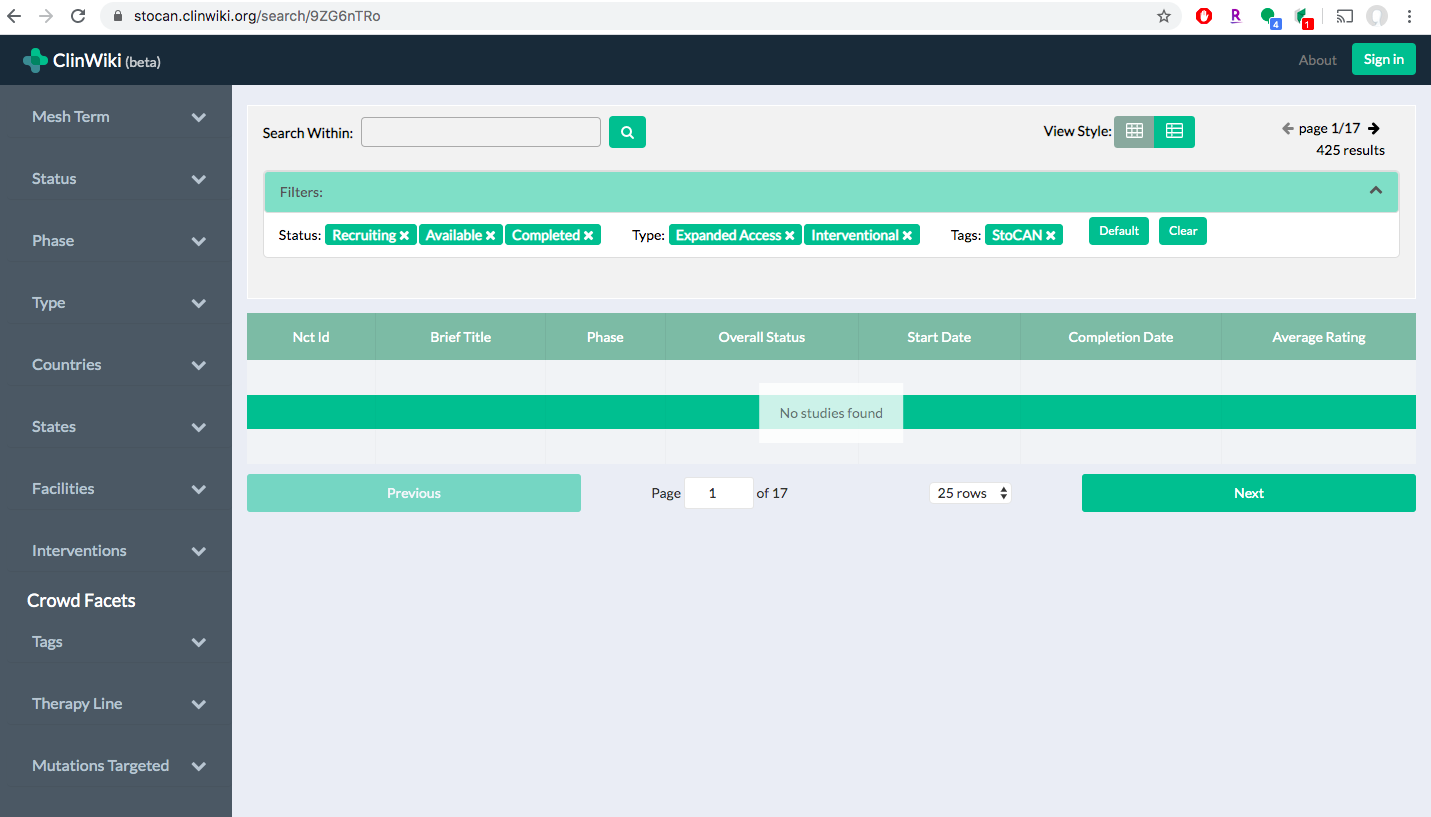1431x817 pixels.
Task: Click the Sign in button
Action: pos(1384,59)
